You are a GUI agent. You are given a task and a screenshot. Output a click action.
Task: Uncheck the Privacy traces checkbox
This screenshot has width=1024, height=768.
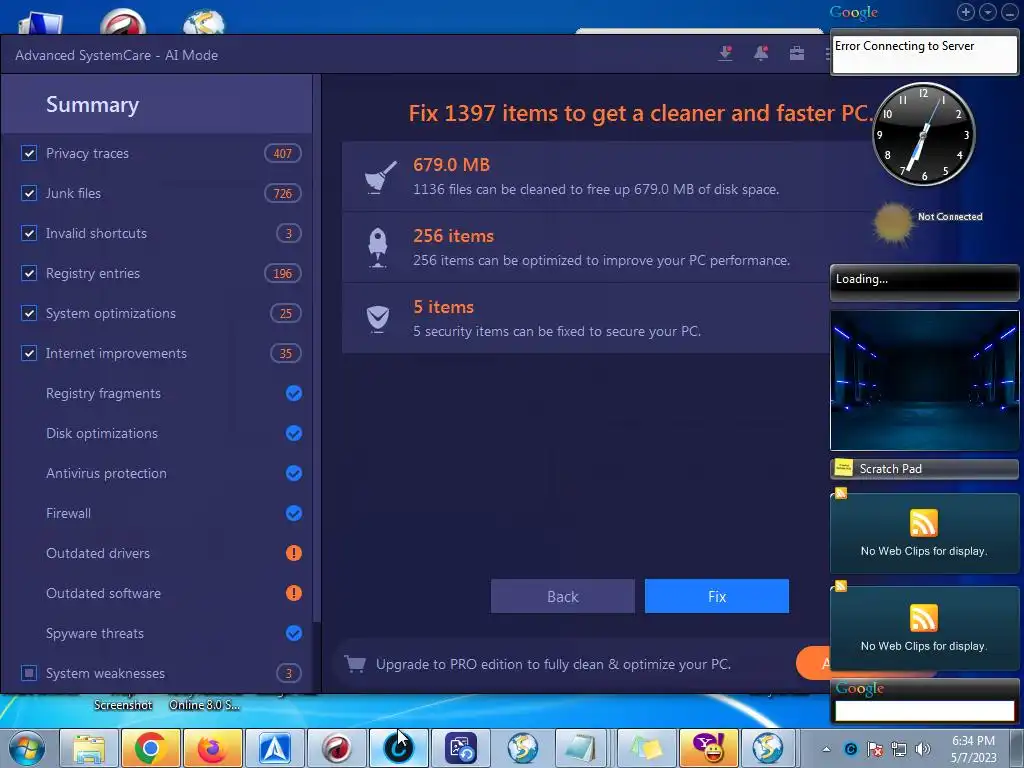[x=29, y=153]
